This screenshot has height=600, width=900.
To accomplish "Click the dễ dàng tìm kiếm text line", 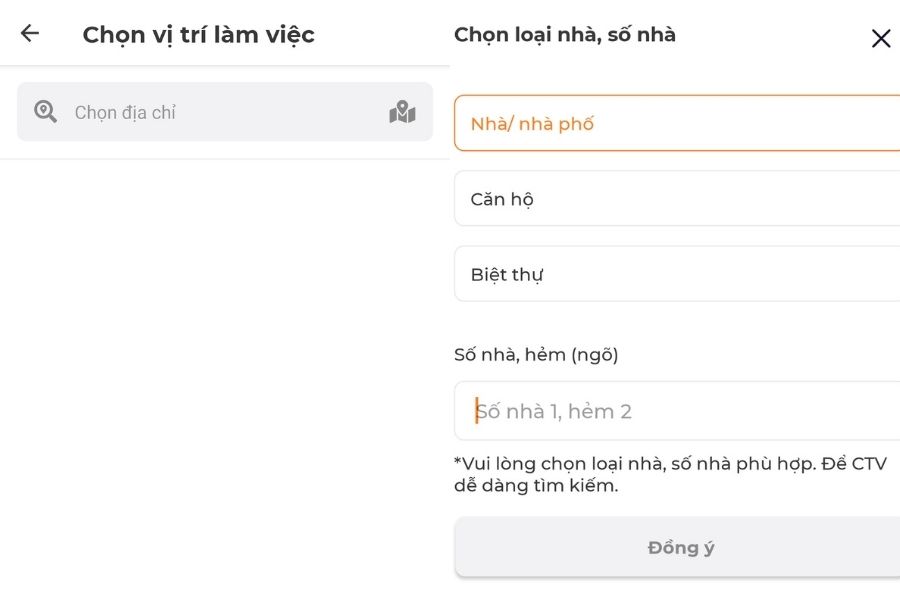I will [x=536, y=486].
